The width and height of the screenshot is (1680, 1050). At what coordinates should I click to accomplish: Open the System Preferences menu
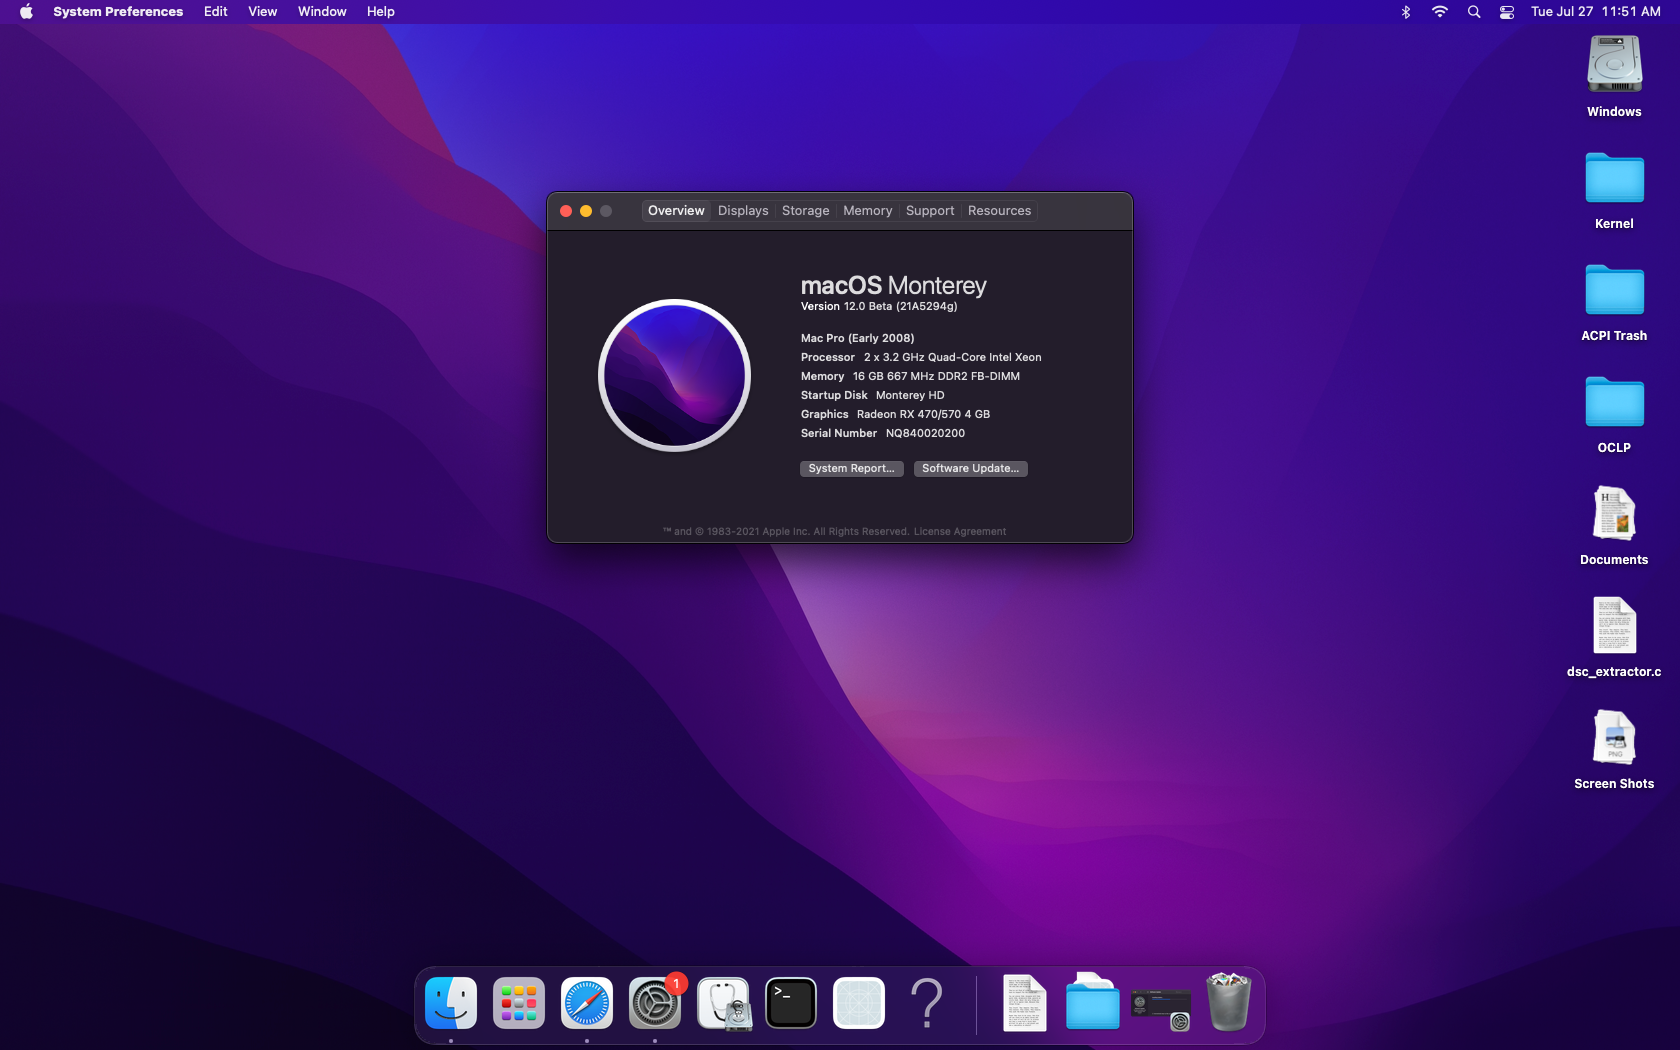118,12
